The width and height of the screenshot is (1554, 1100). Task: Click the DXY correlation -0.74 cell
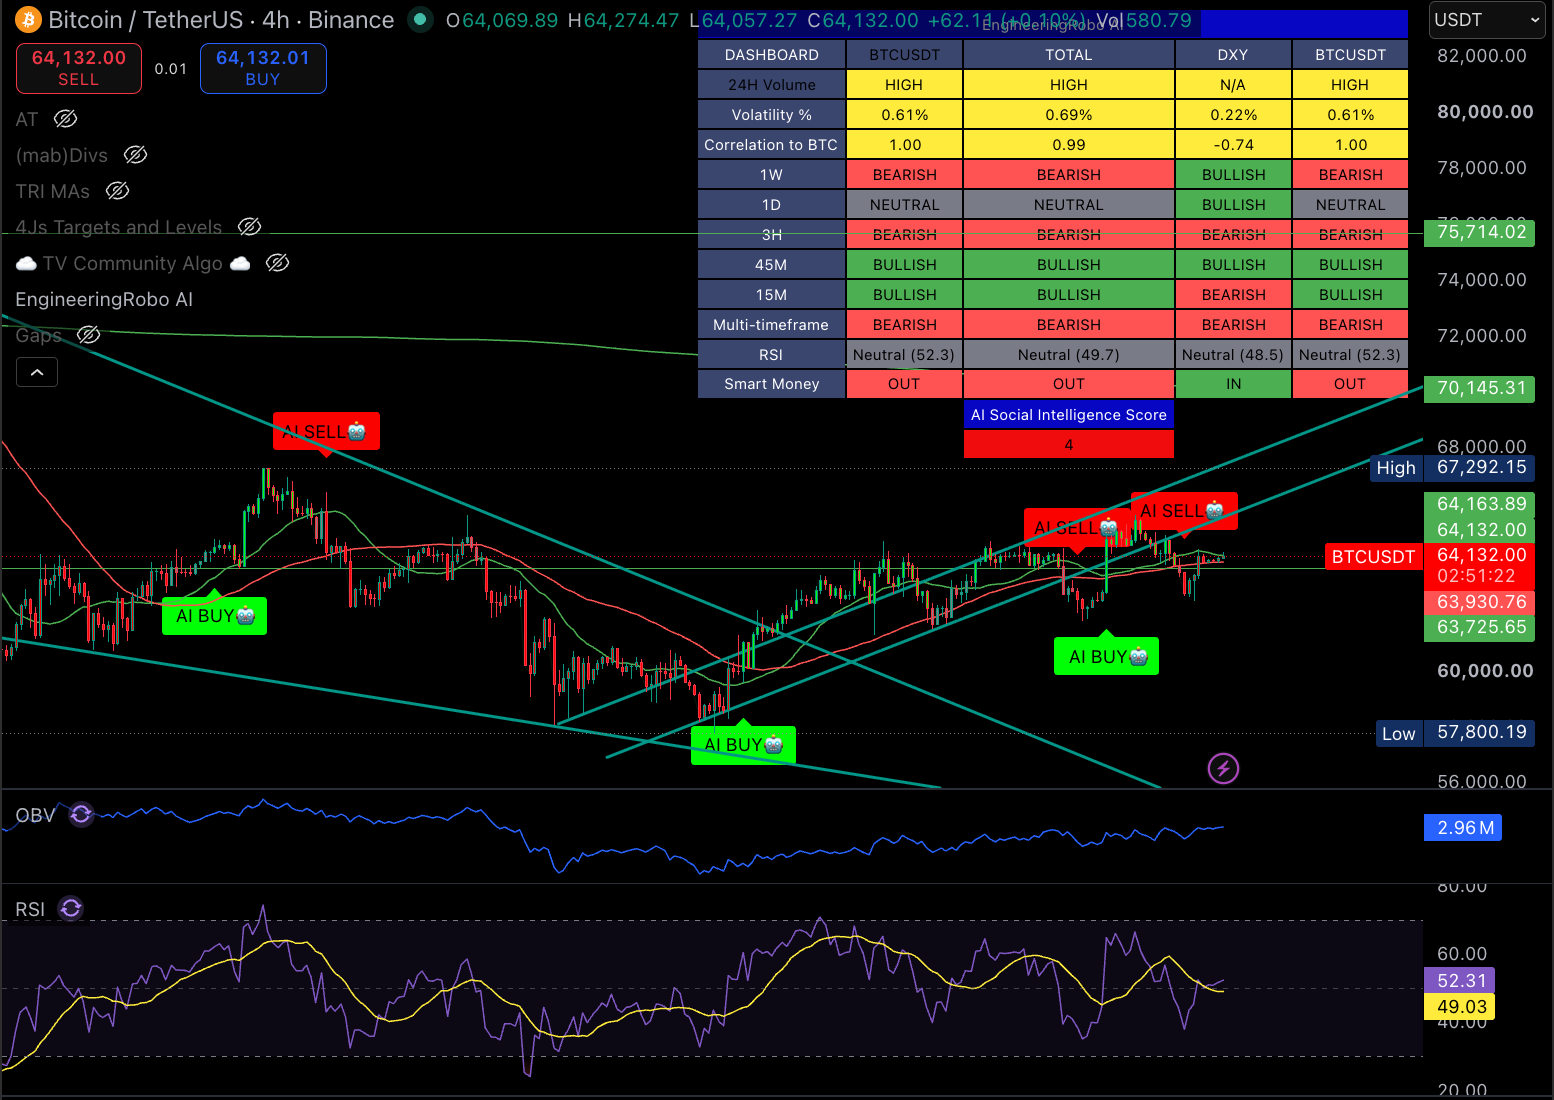click(x=1233, y=145)
